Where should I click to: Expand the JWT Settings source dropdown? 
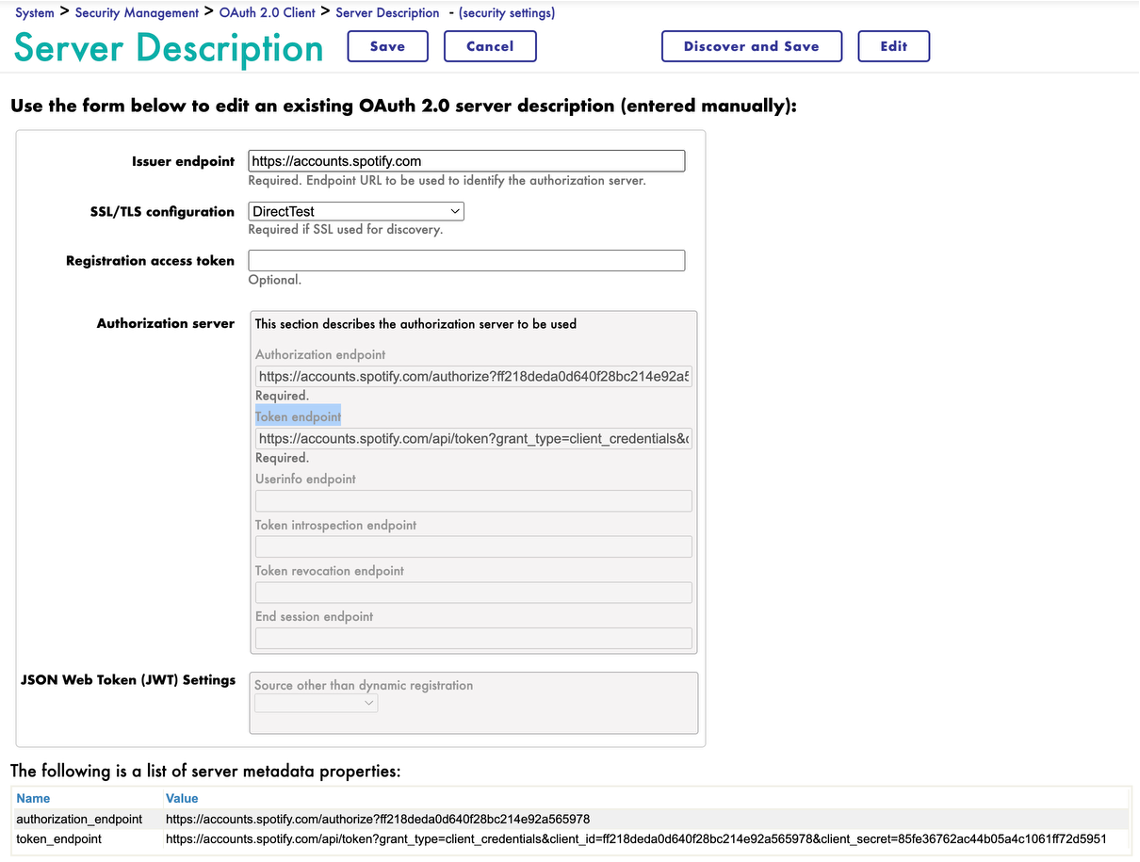point(316,704)
